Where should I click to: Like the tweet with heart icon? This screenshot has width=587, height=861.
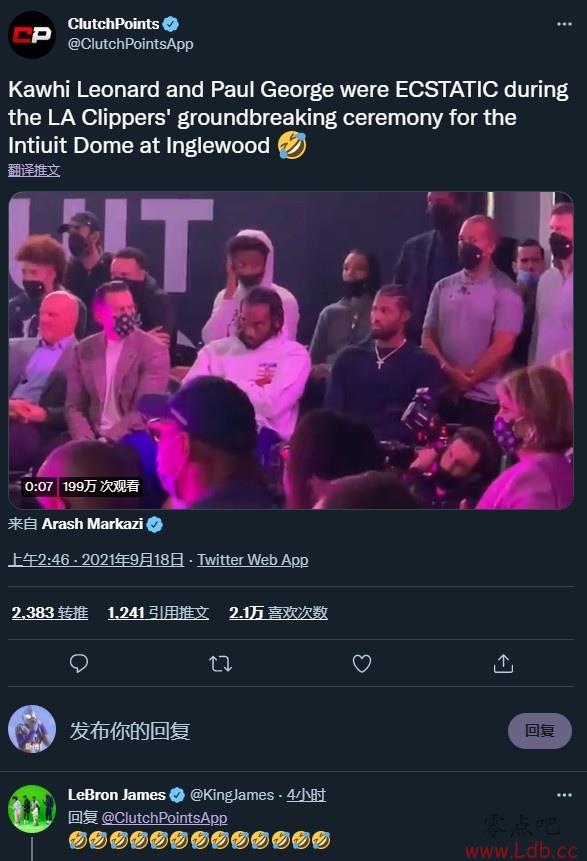(x=362, y=663)
